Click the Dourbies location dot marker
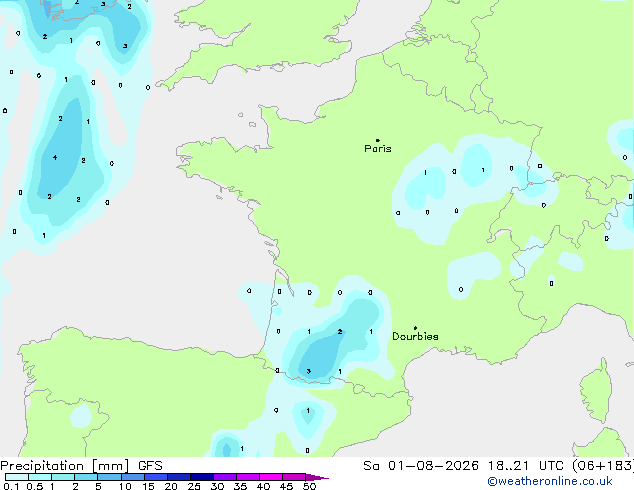The image size is (634, 490). click(415, 328)
